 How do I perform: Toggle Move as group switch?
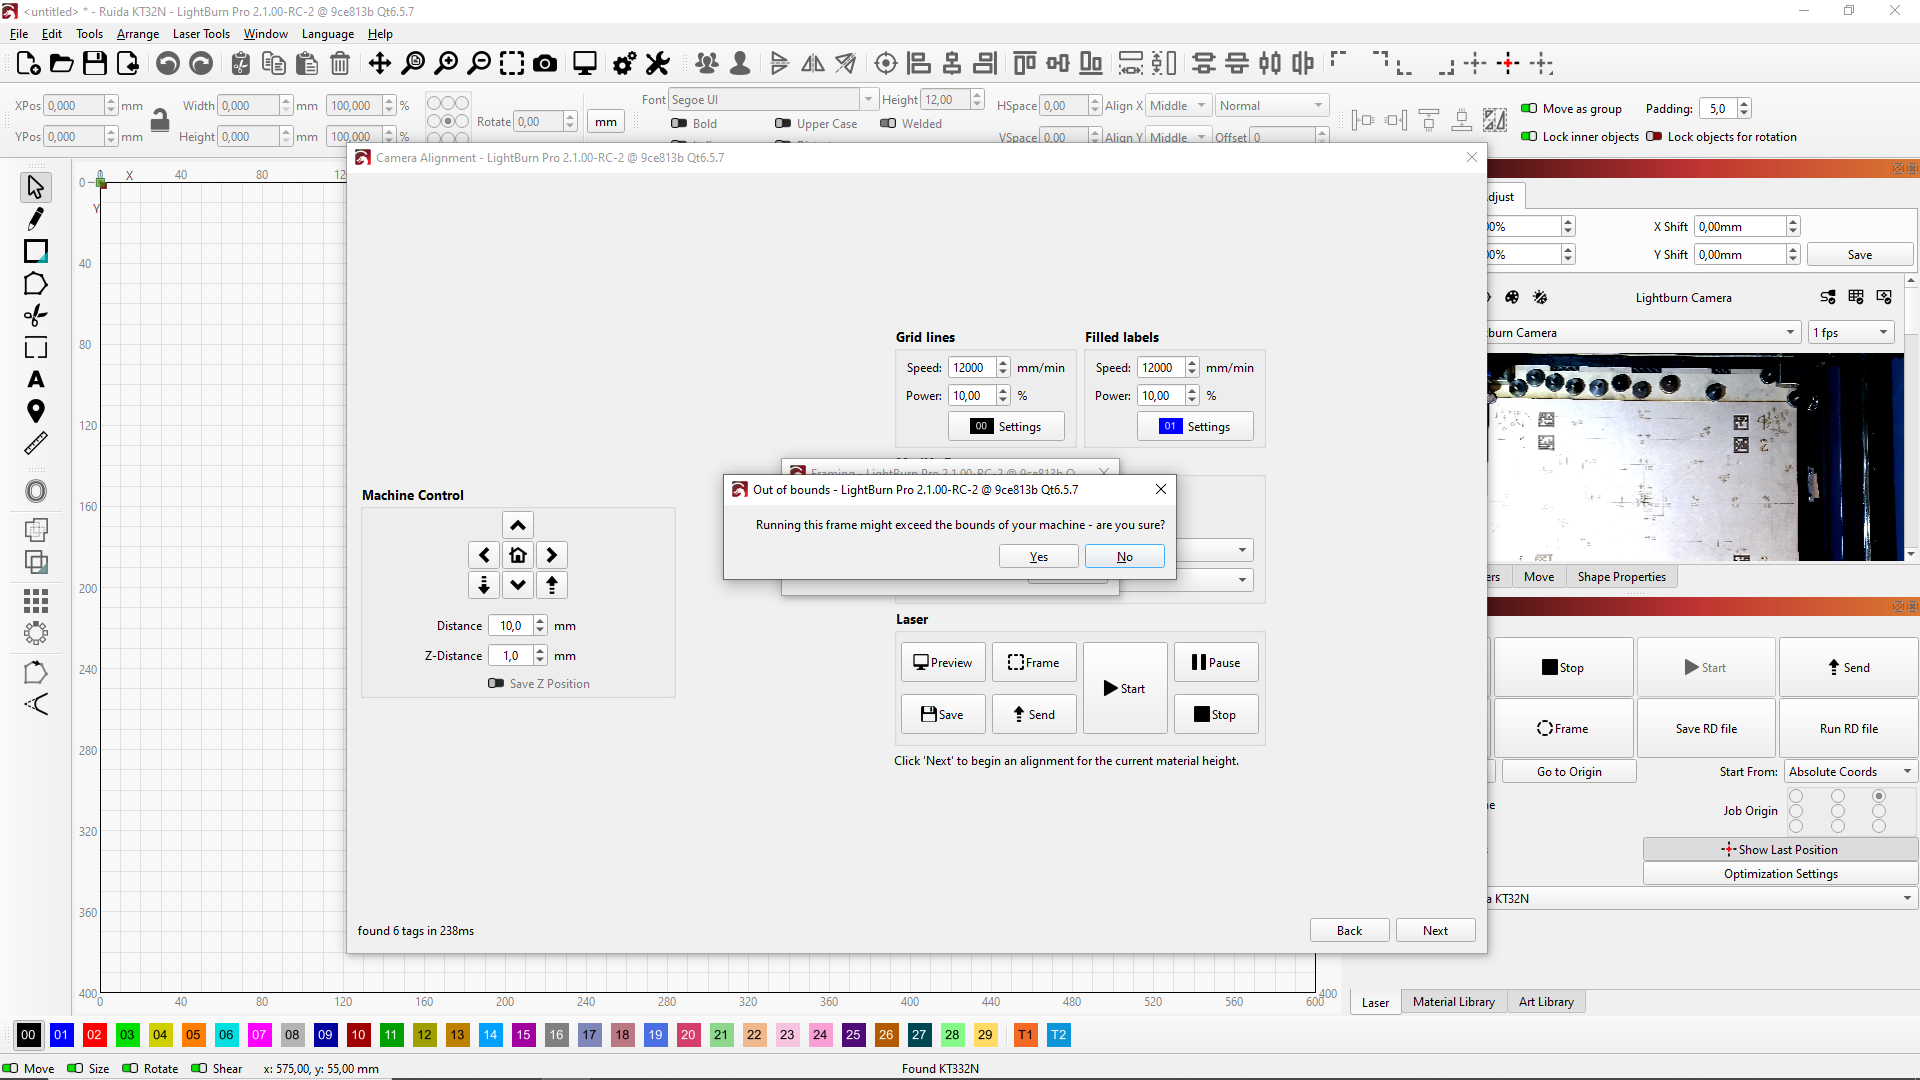1529,109
